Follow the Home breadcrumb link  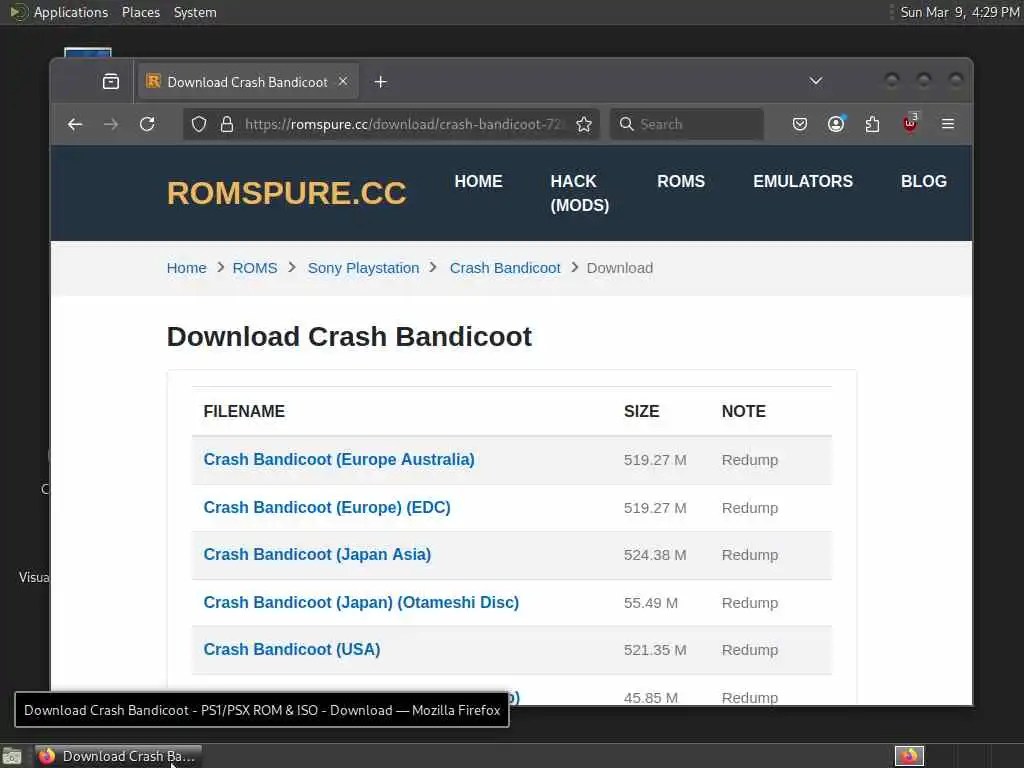click(187, 268)
